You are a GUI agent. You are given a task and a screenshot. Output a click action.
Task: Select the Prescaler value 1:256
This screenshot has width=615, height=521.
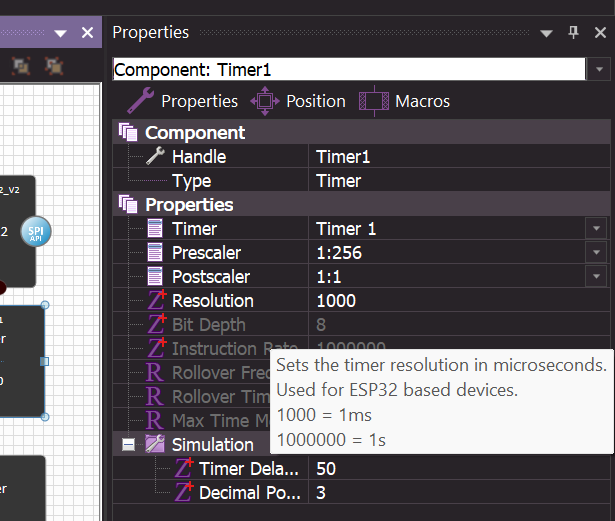point(339,253)
